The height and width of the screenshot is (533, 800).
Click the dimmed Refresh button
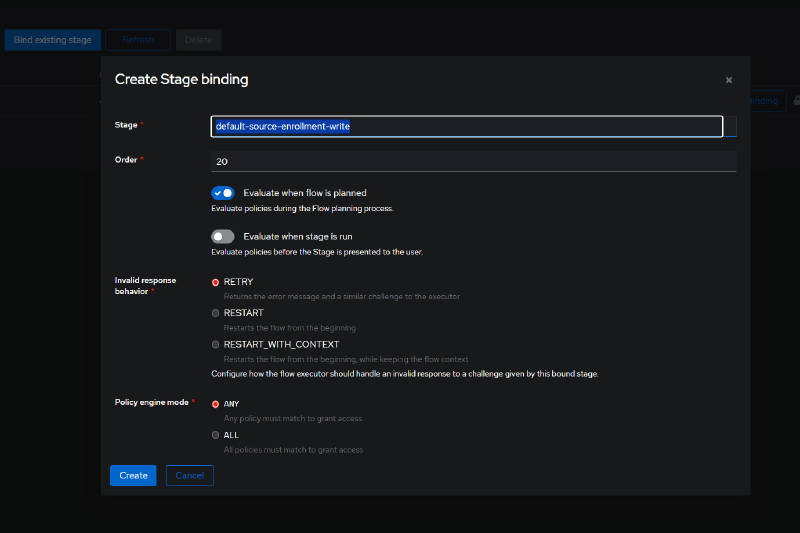point(138,40)
